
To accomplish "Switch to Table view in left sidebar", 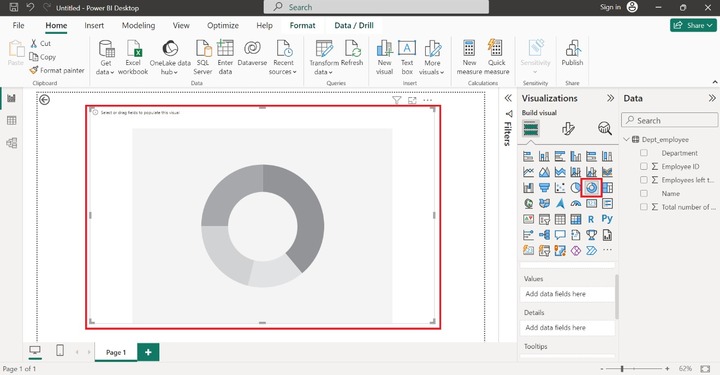I will click(x=11, y=121).
